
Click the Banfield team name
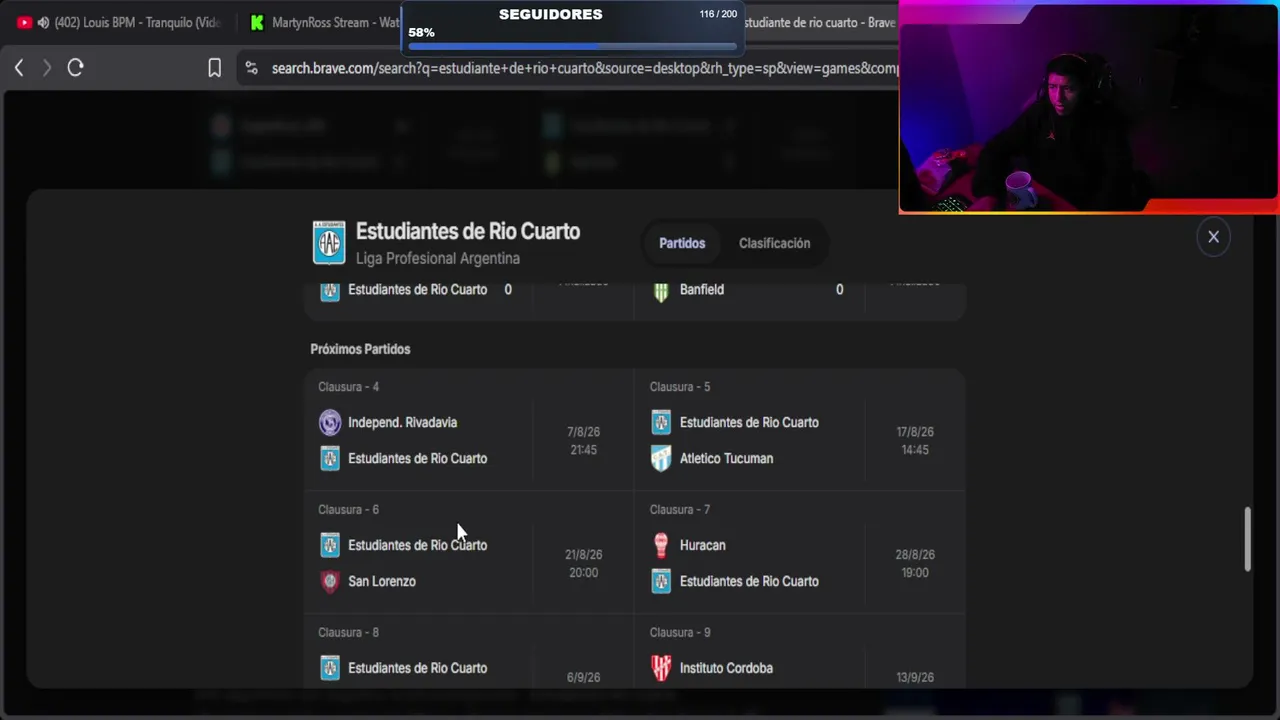click(702, 289)
